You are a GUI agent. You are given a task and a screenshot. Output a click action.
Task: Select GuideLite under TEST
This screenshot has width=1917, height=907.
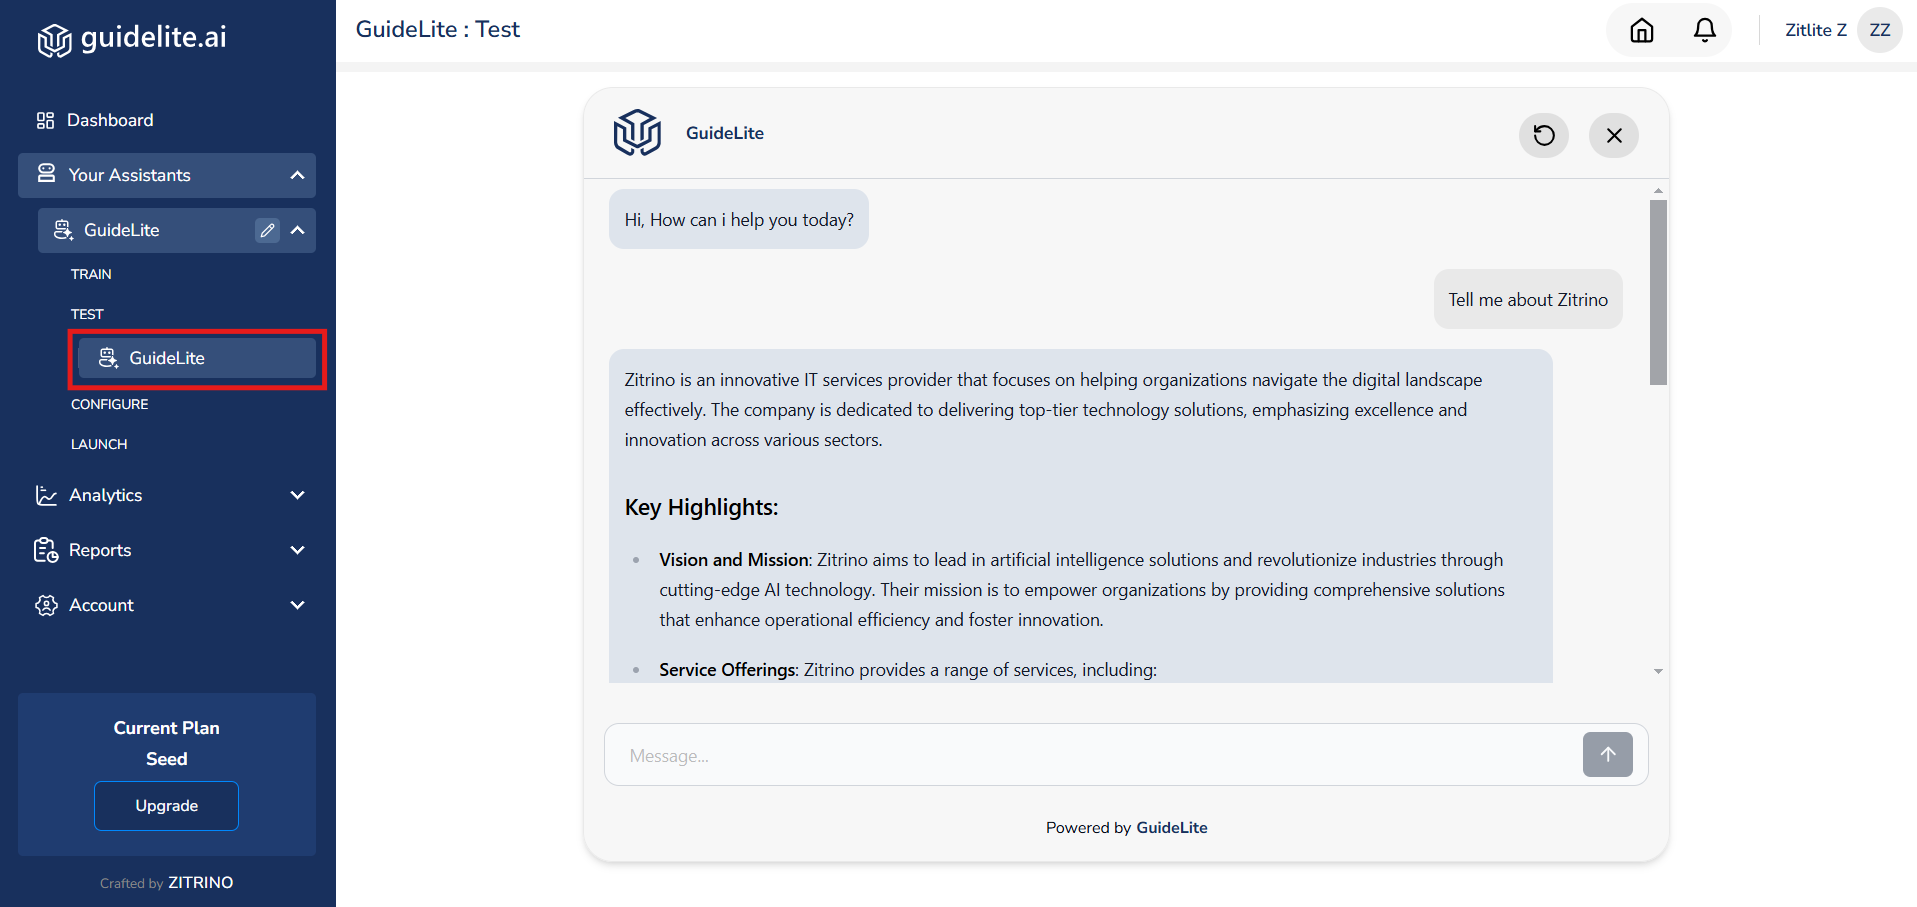(x=197, y=358)
